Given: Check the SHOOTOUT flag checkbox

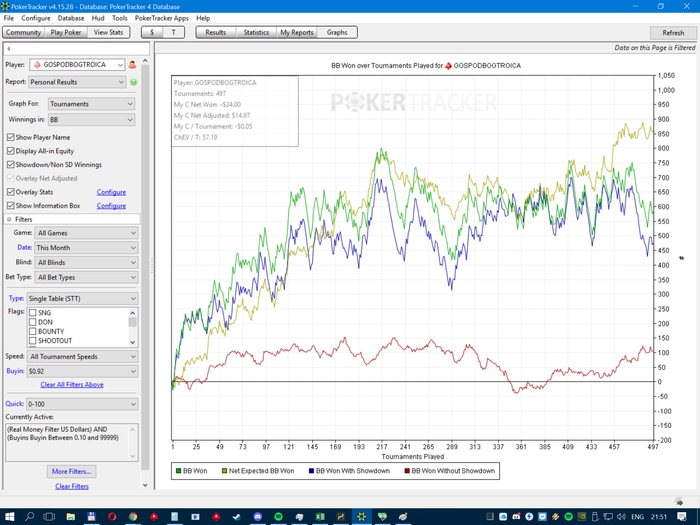Looking at the screenshot, I should (x=33, y=341).
